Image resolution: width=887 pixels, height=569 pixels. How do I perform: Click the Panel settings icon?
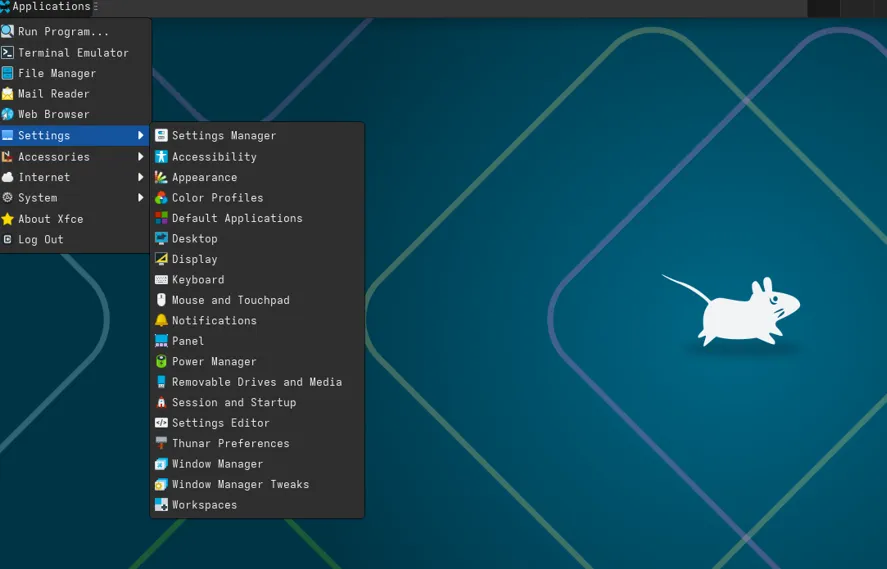[161, 341]
